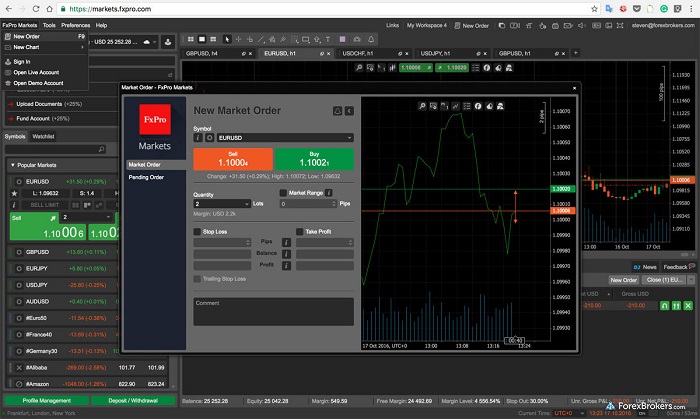The image size is (700, 419).
Task: Switch to the Watchlist tab
Action: tap(43, 137)
